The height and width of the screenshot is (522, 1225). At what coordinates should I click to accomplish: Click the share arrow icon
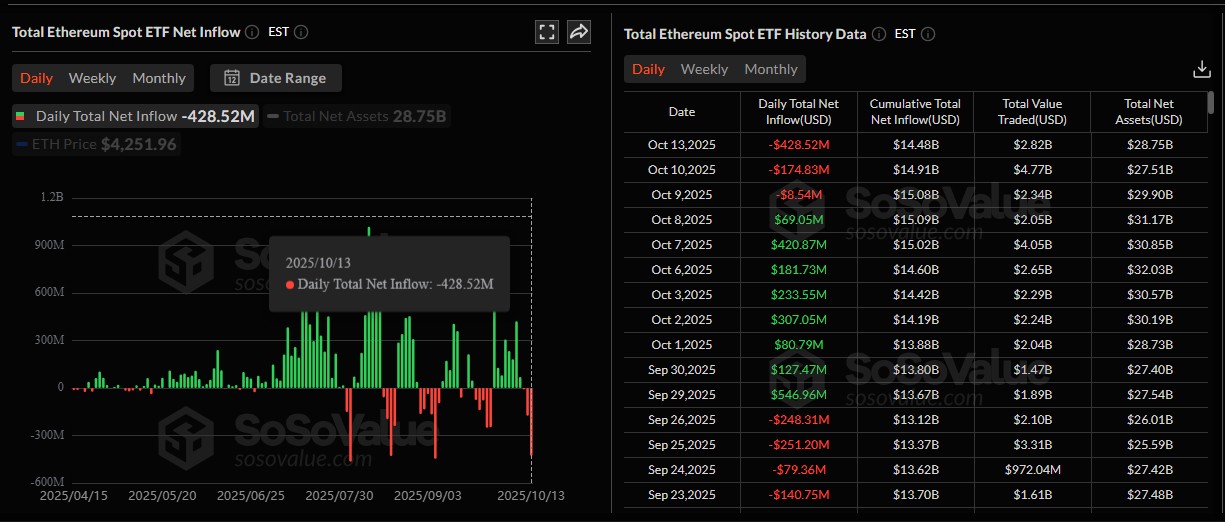(579, 32)
